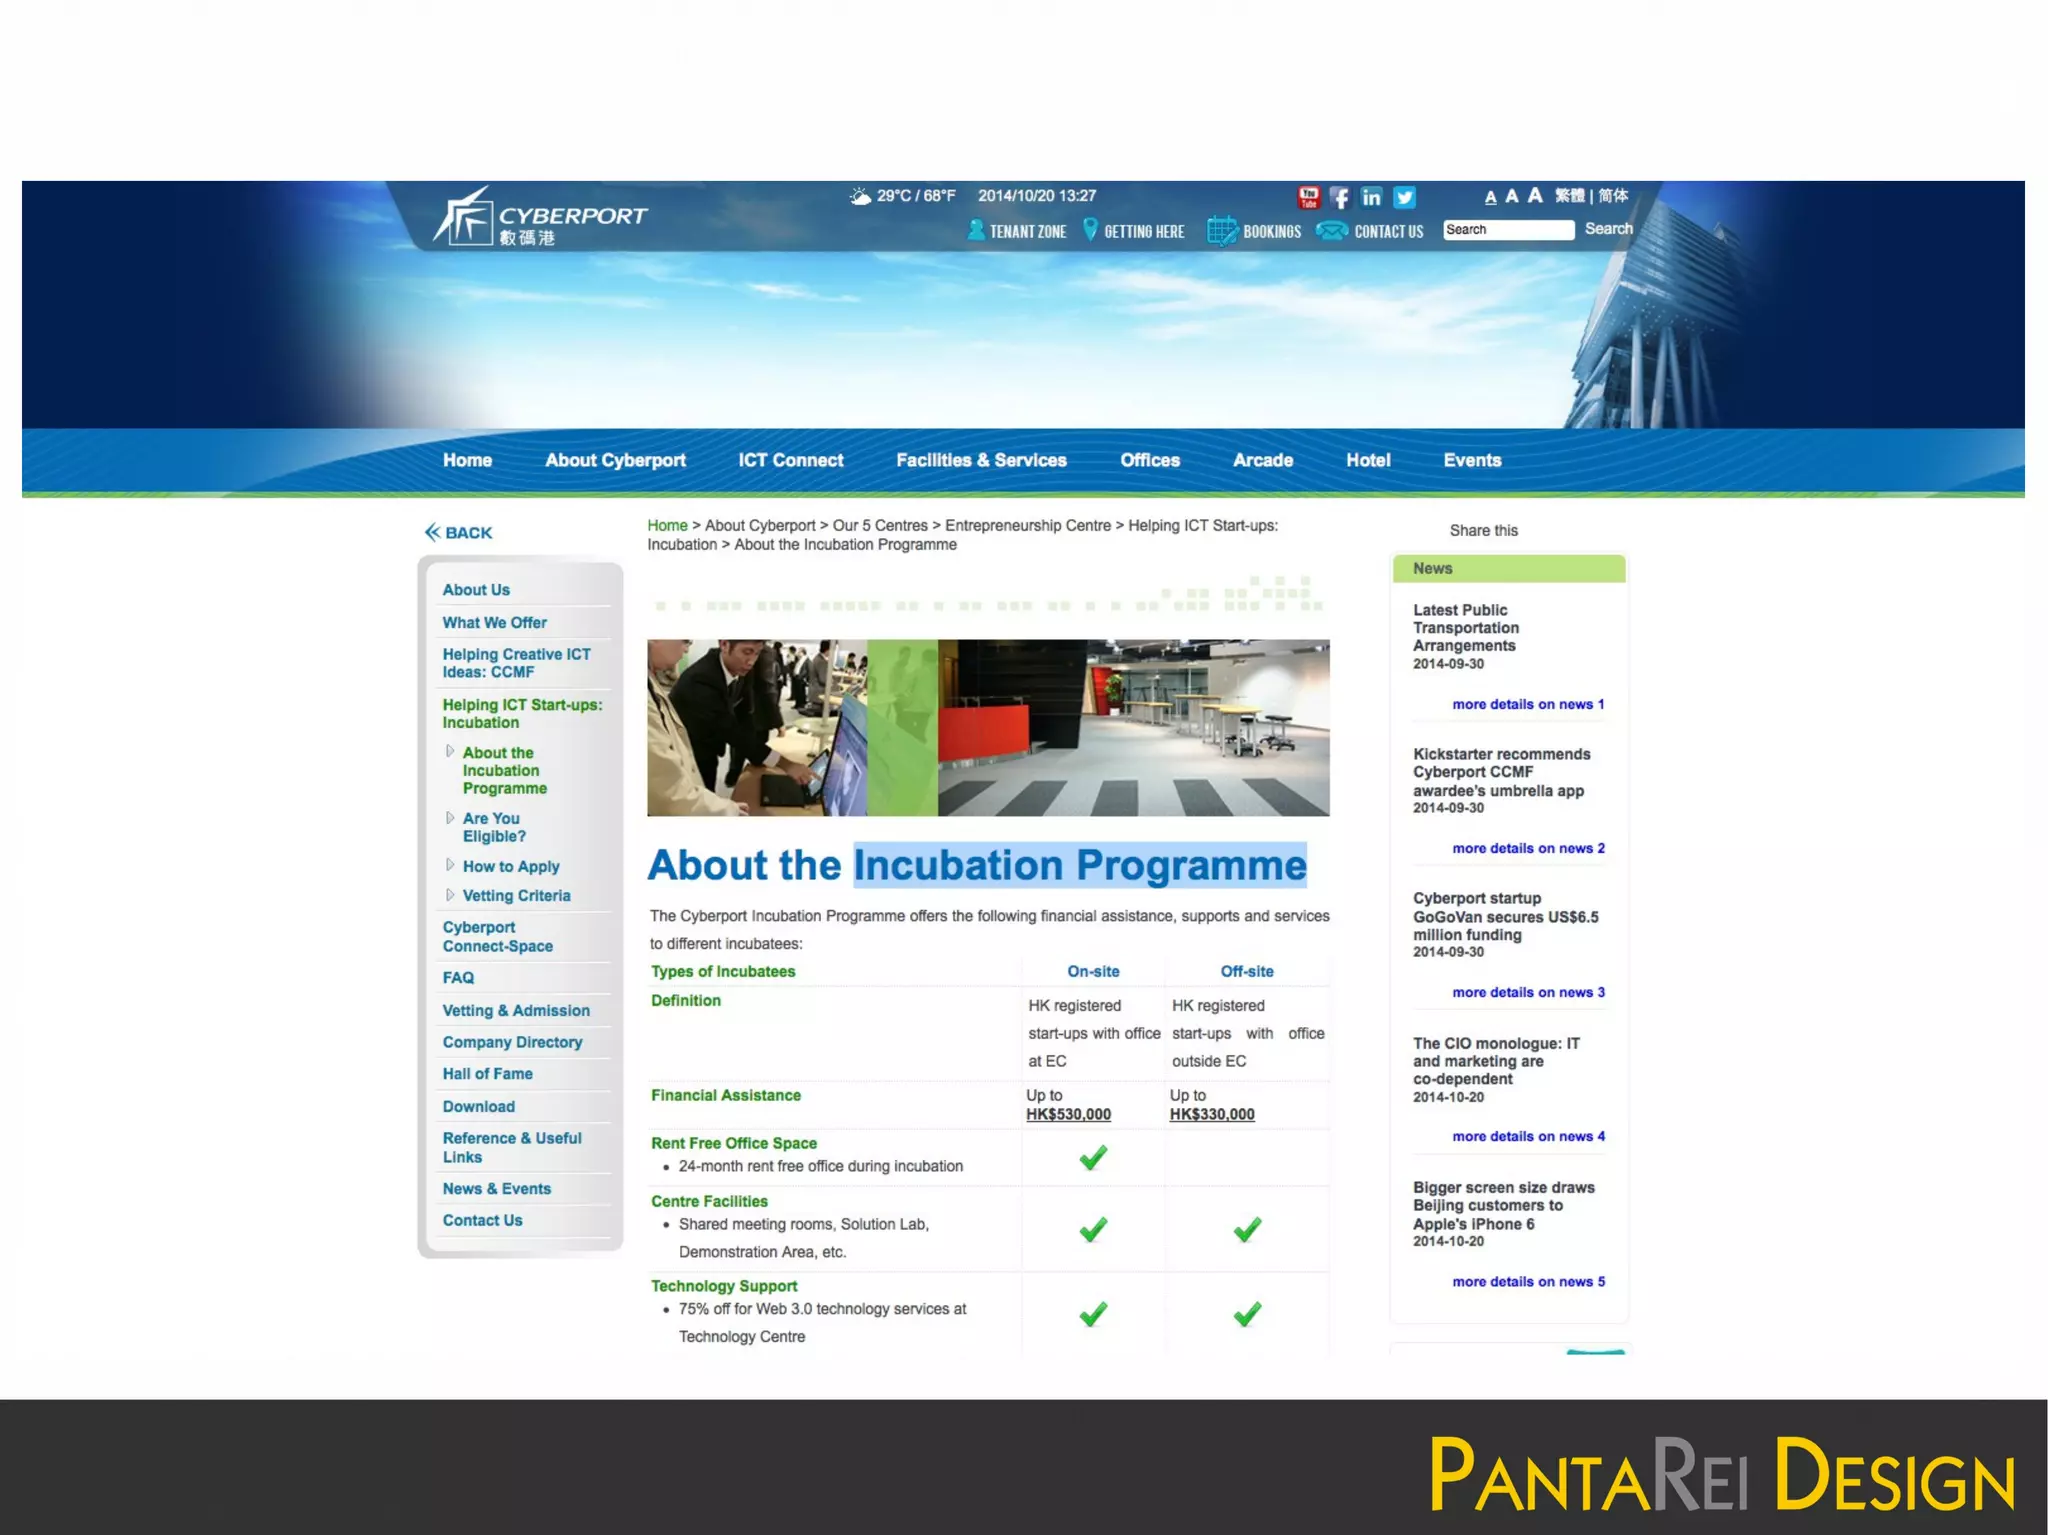Click the Tenant Zone person icon
The height and width of the screenshot is (1535, 2048).
coord(976,230)
